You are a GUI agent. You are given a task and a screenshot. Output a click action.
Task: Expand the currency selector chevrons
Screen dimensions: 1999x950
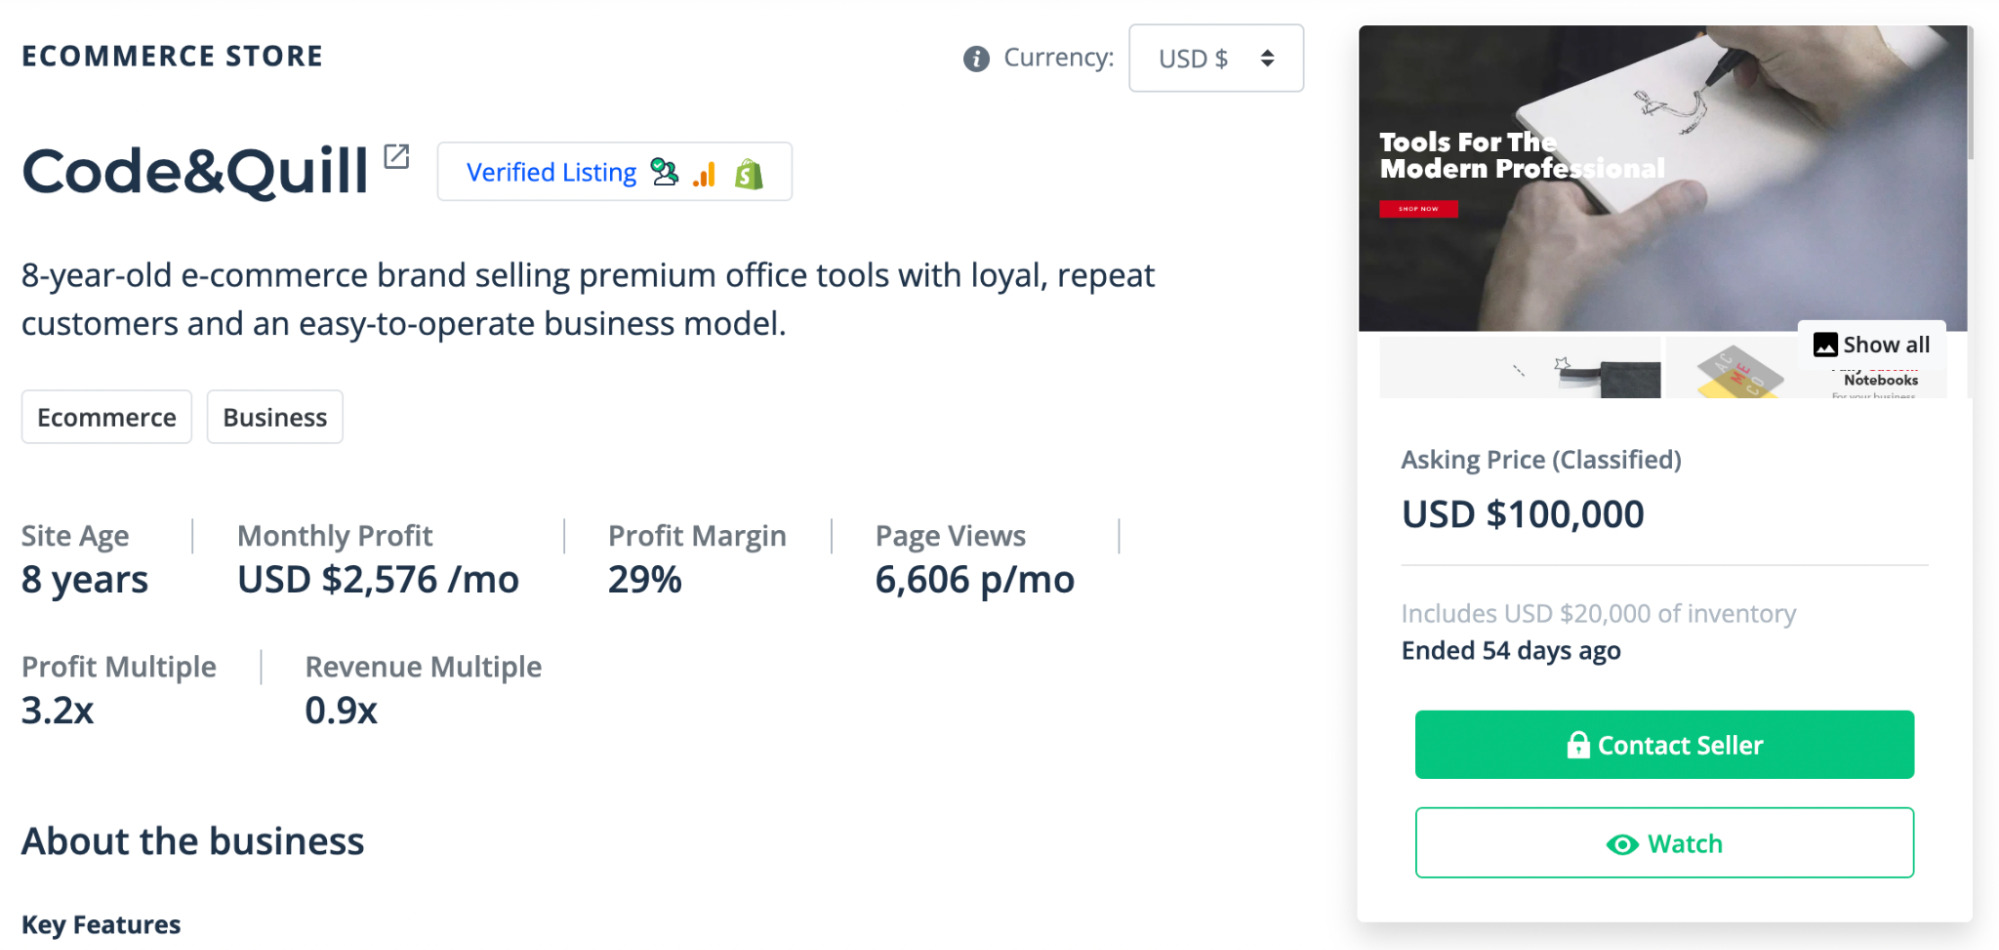click(x=1267, y=58)
